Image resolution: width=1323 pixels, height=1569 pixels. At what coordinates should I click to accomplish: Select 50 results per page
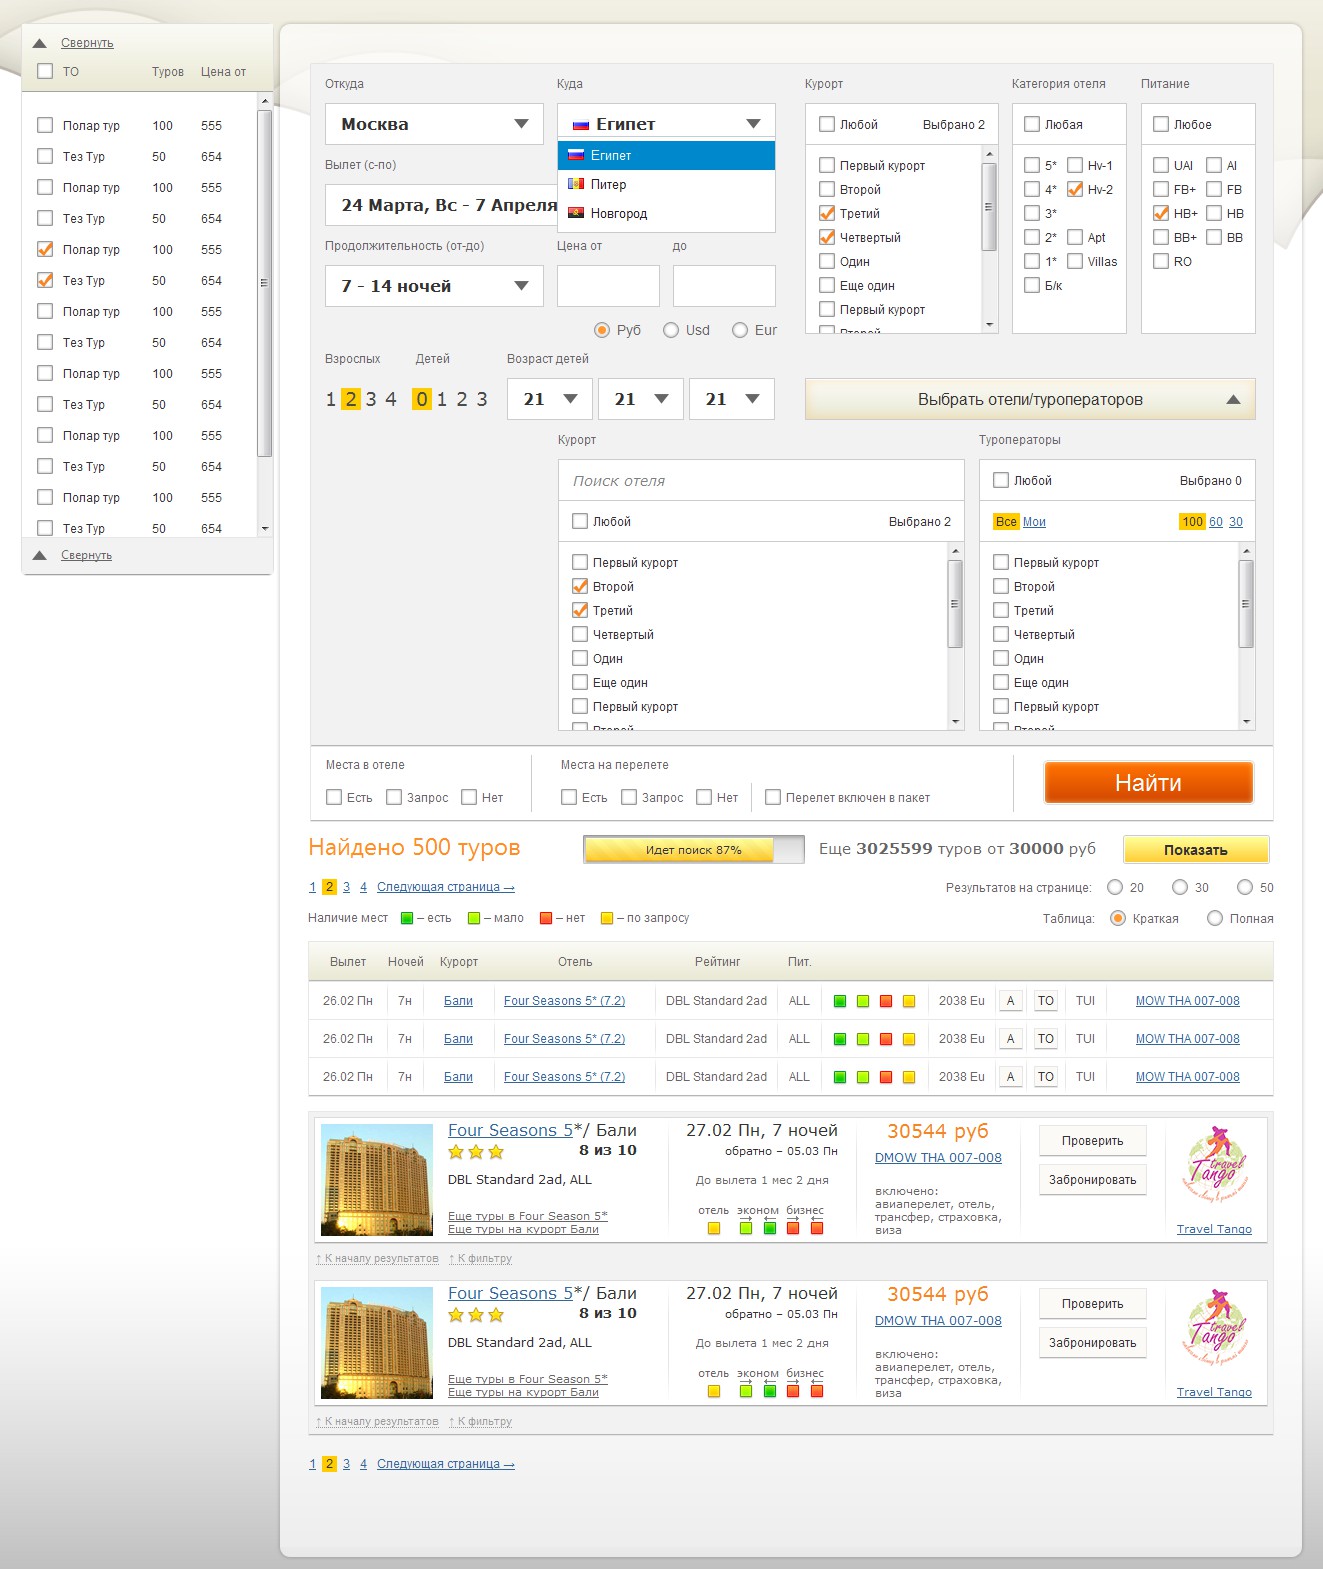pyautogui.click(x=1245, y=887)
